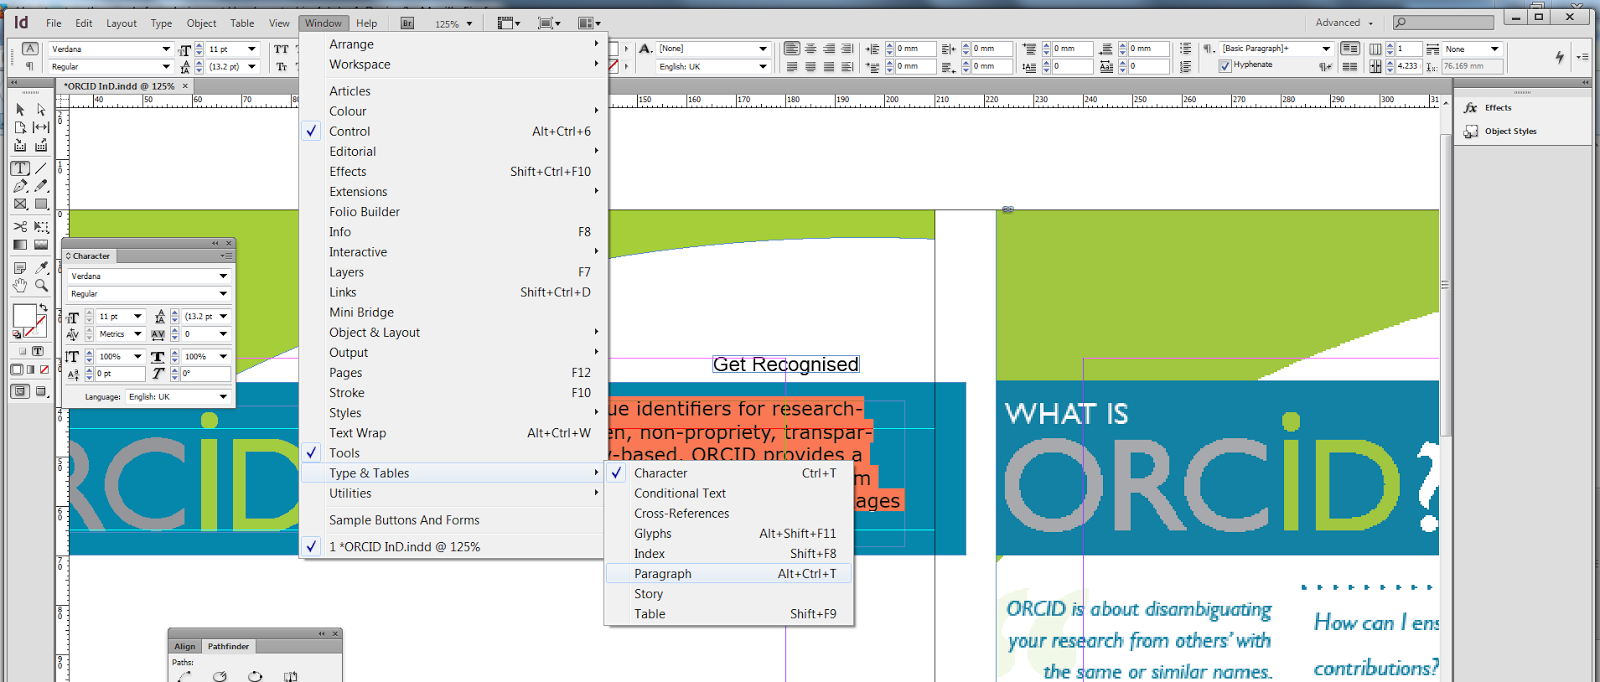
Task: Open the Layout menu
Action: 121,23
